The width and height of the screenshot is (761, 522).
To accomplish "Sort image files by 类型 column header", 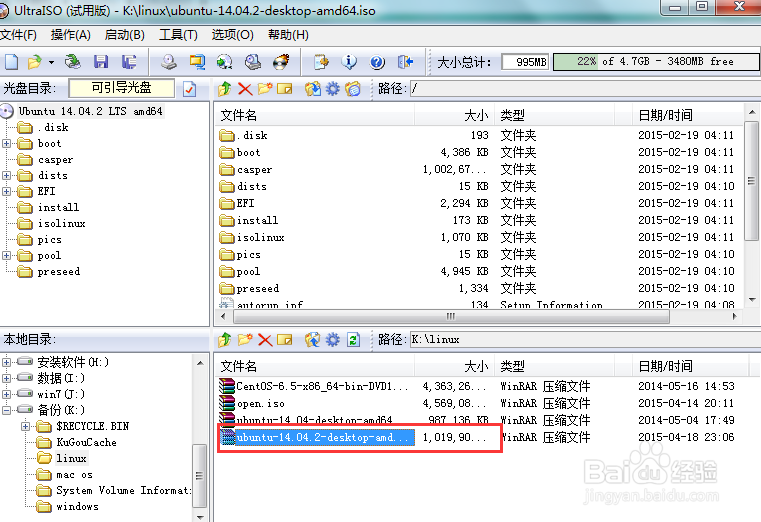I will tap(554, 115).
